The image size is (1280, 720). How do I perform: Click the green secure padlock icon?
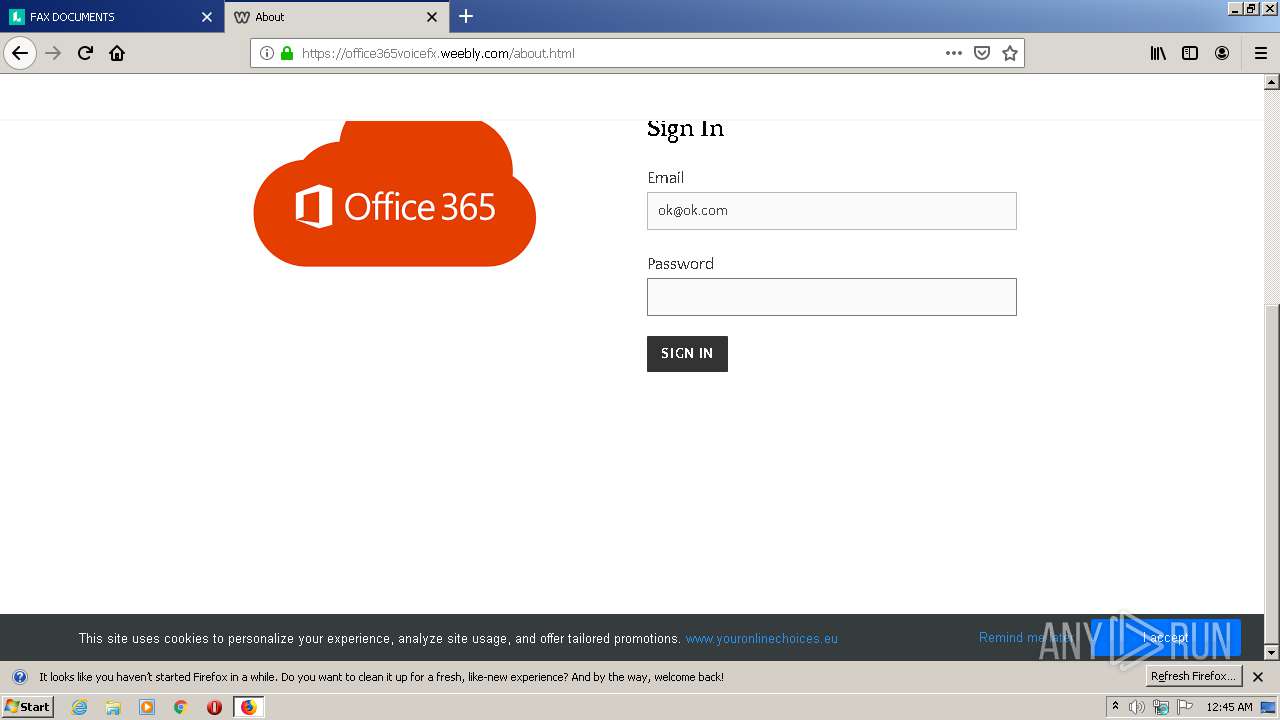point(287,53)
